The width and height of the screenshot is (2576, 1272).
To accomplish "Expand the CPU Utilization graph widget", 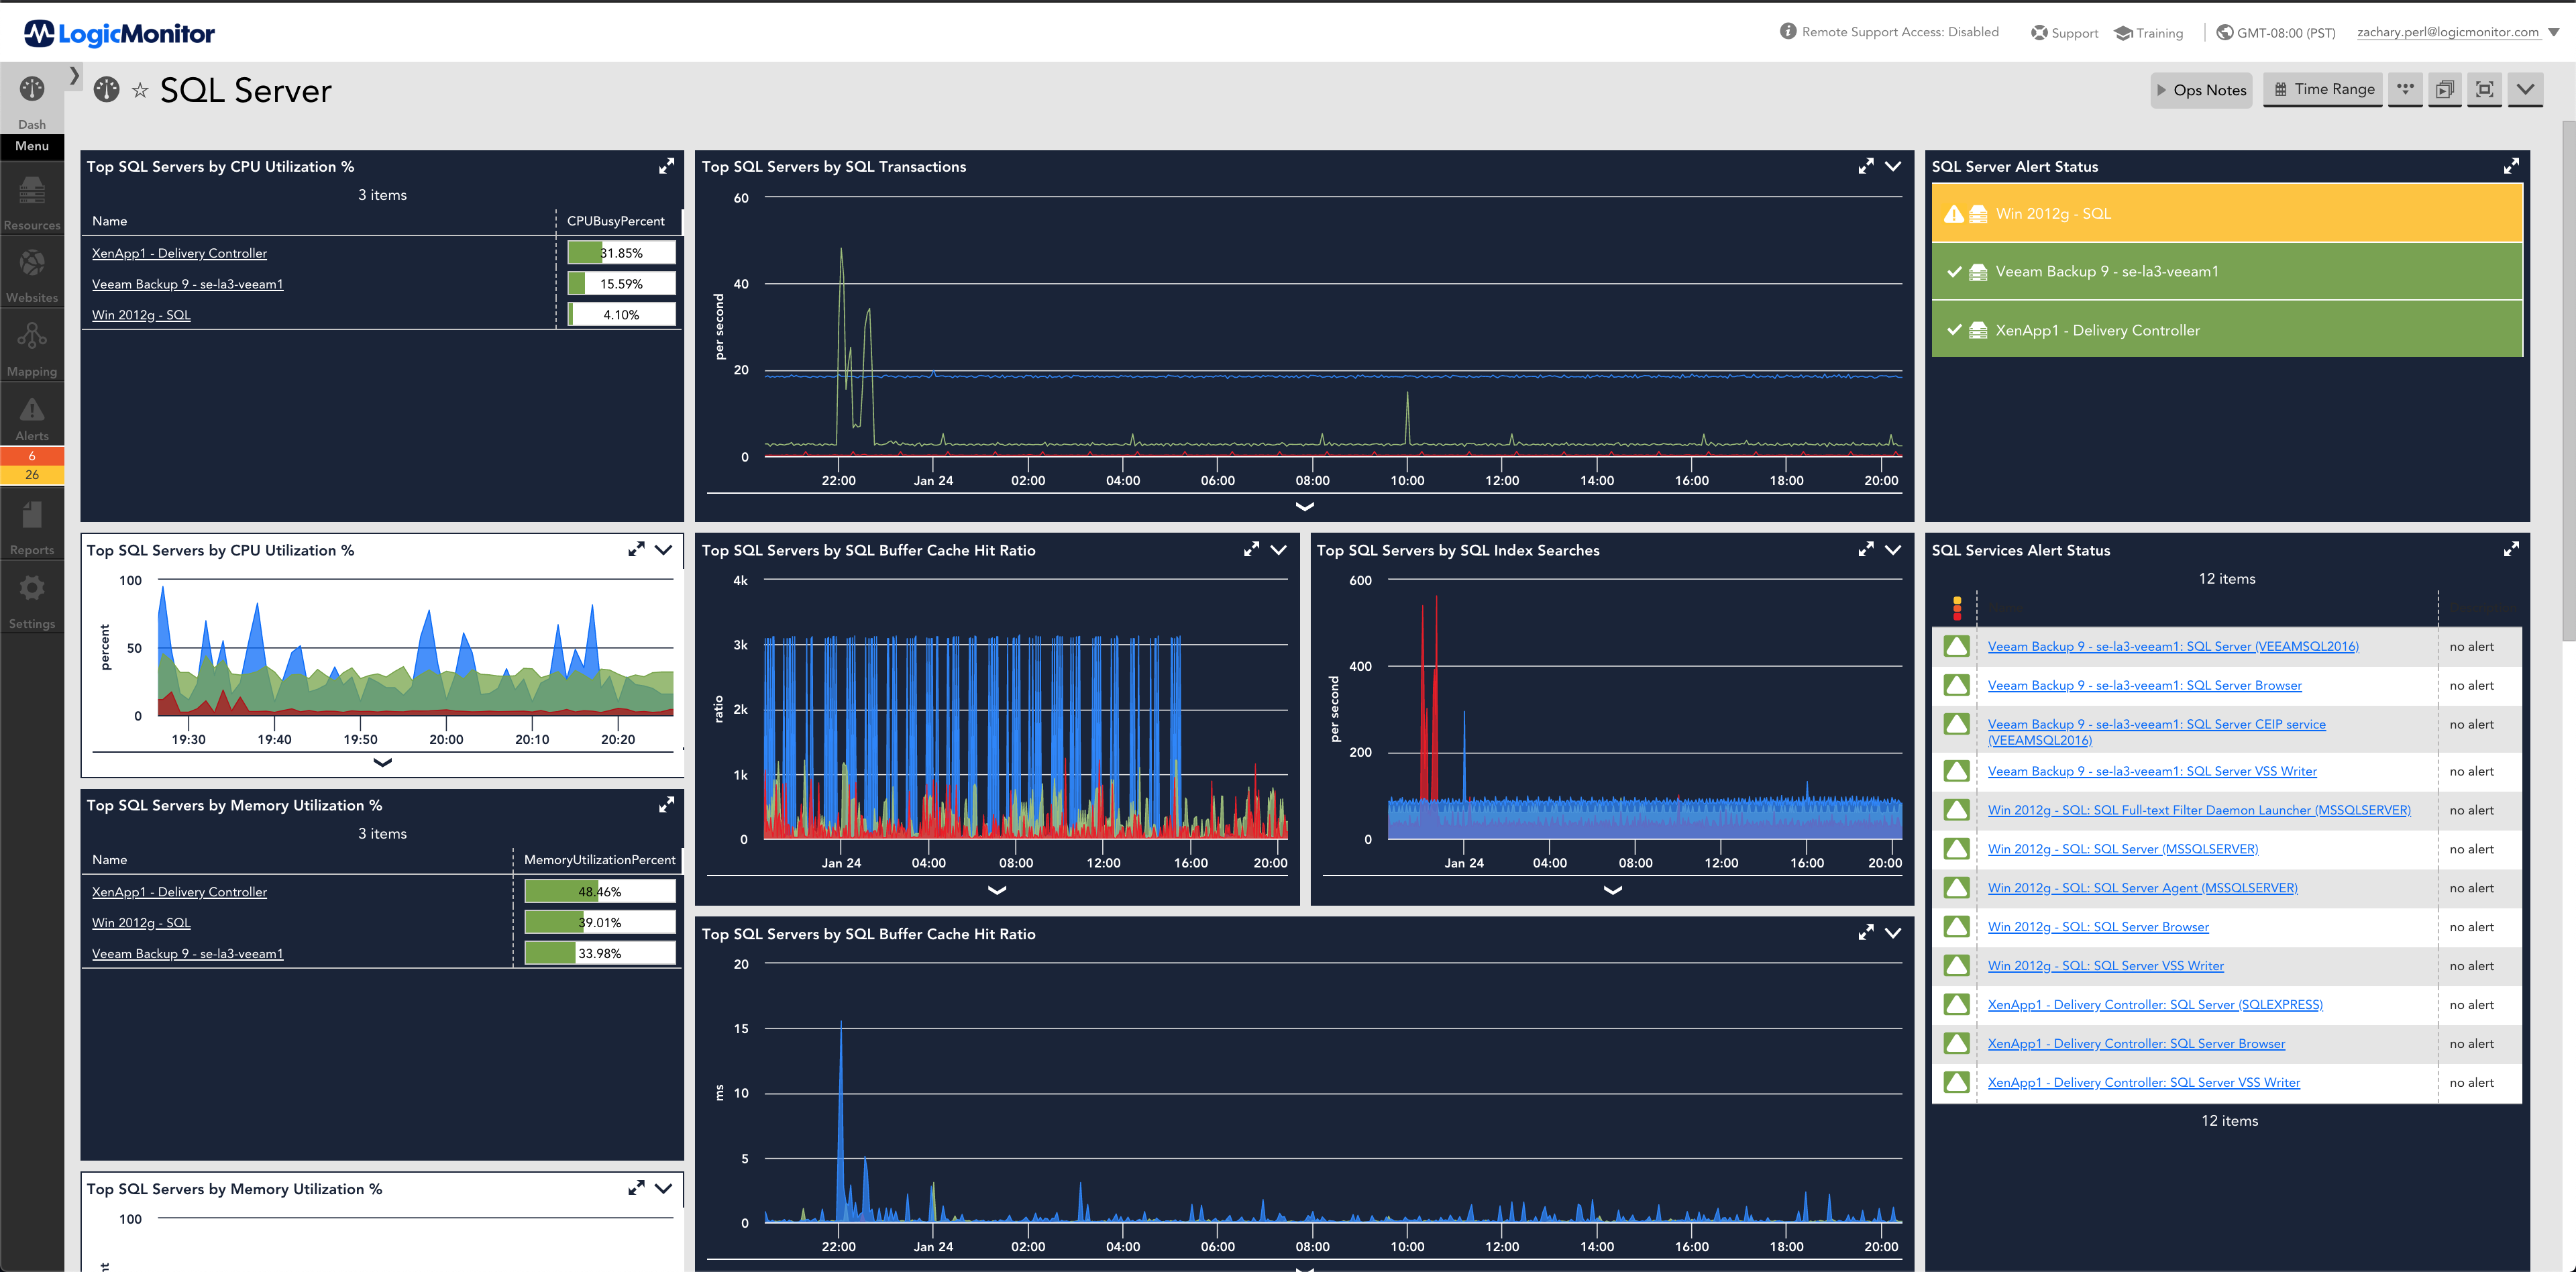I will click(636, 549).
